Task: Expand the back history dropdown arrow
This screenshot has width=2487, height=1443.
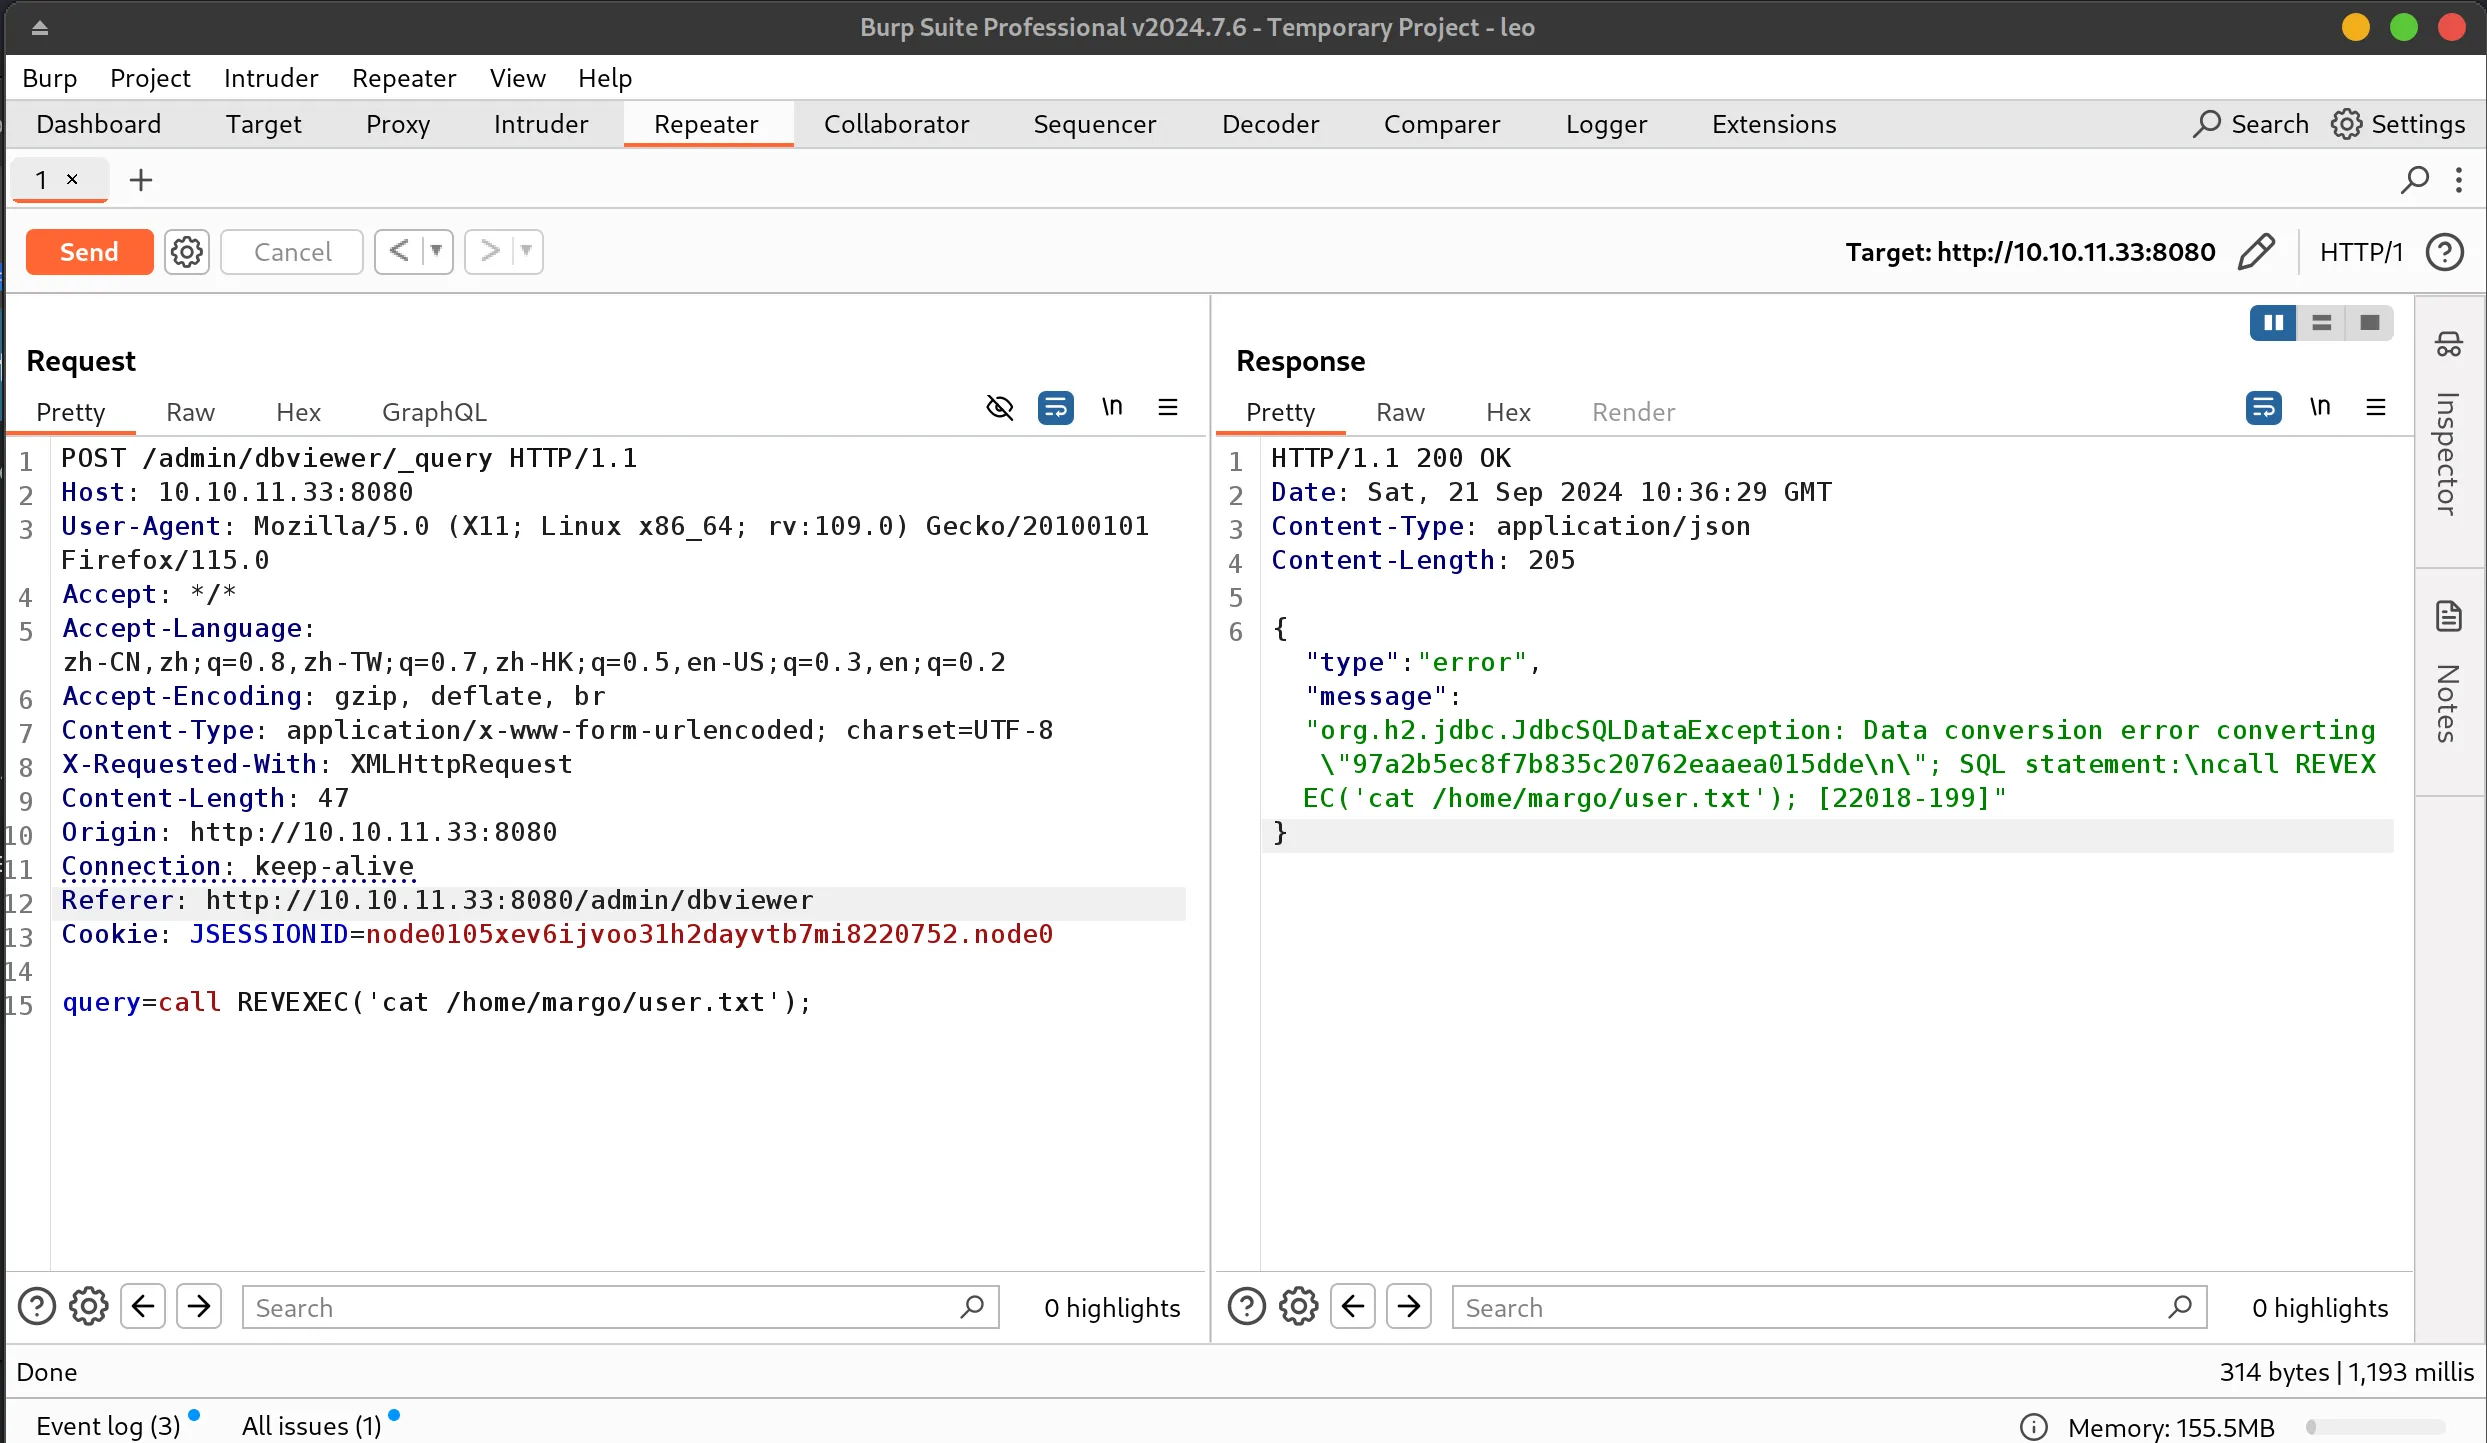Action: (436, 251)
